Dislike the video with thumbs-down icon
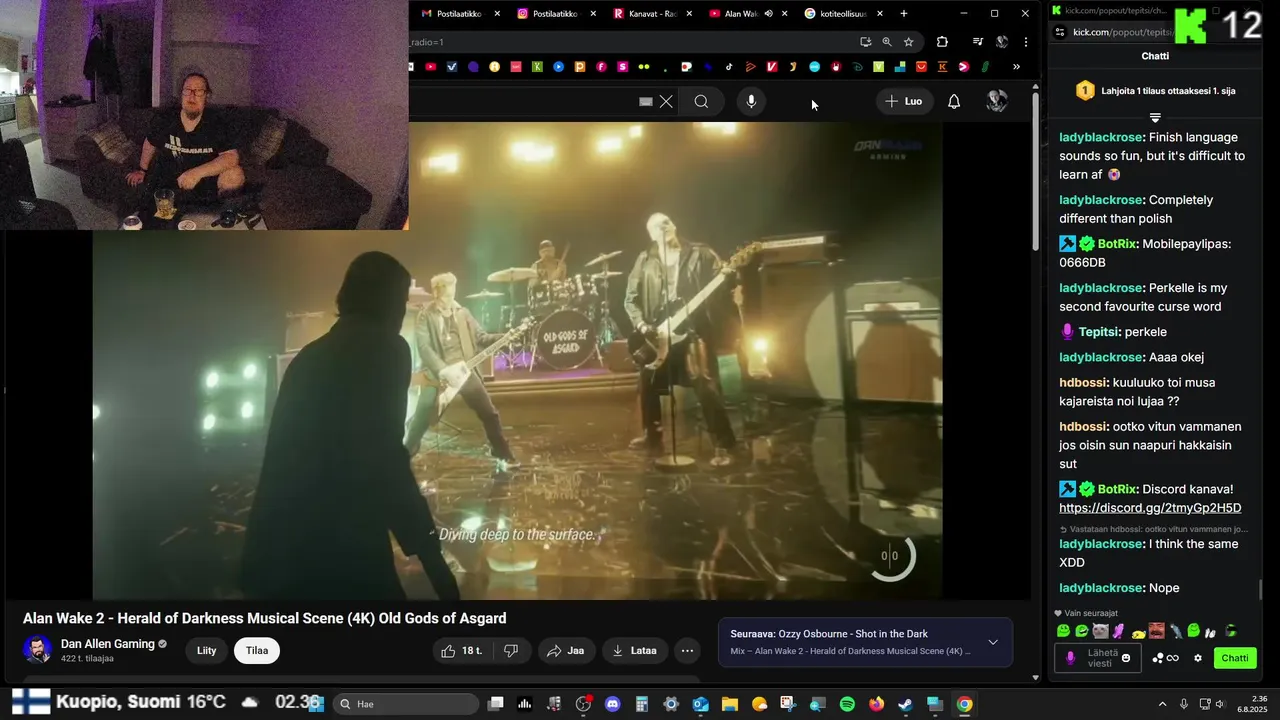Viewport: 1280px width, 720px height. click(x=511, y=651)
